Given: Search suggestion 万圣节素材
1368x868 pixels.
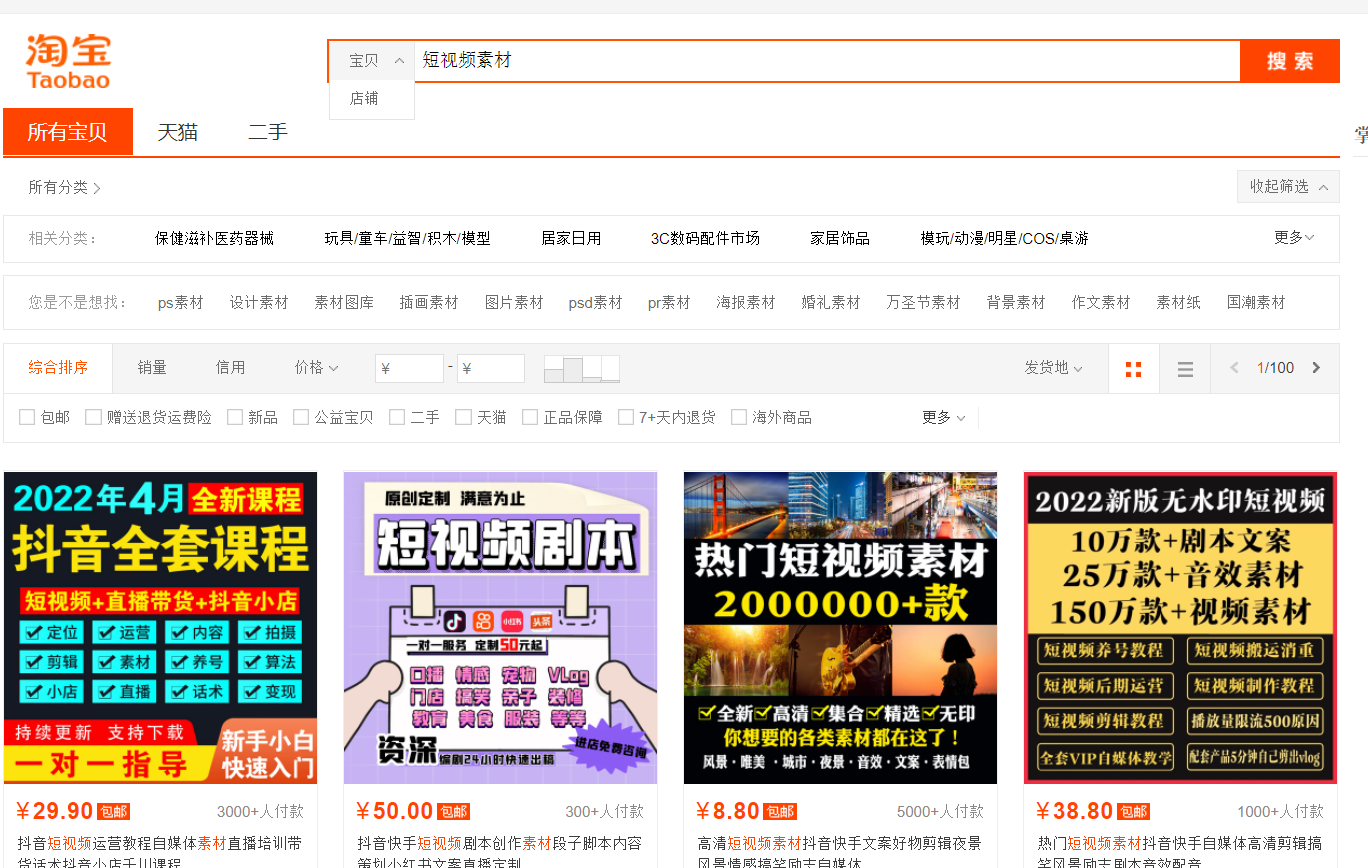Looking at the screenshot, I should tap(923, 302).
